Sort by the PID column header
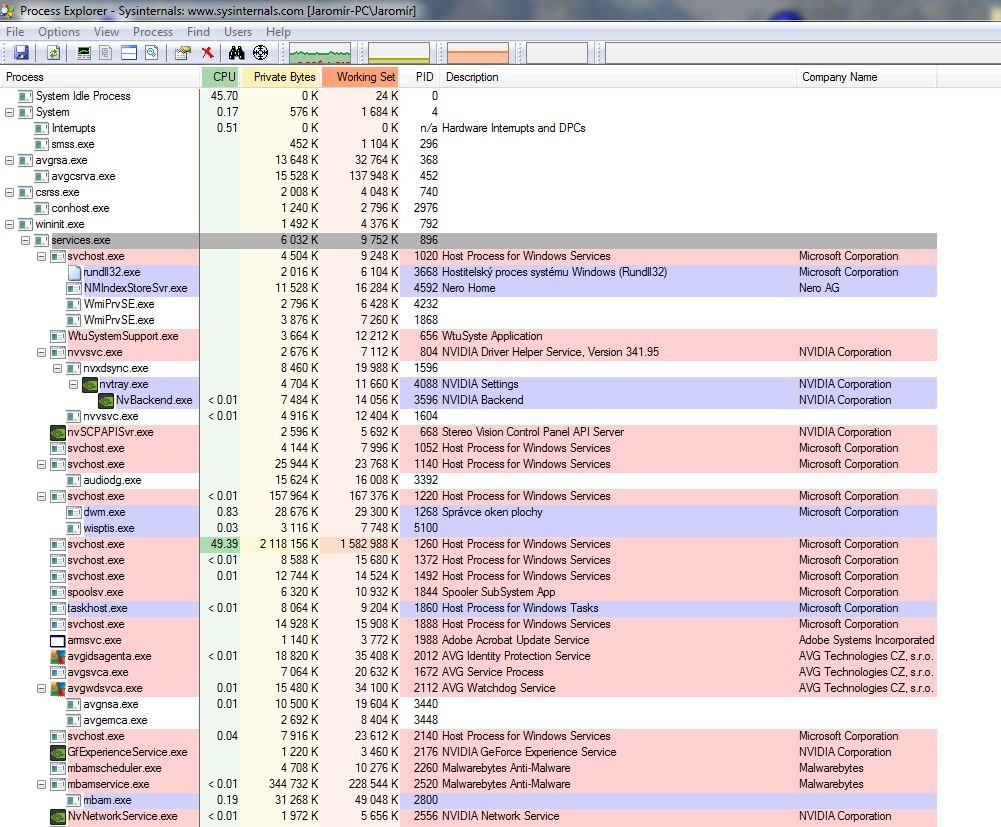Viewport: 1001px width, 827px height. 420,77
